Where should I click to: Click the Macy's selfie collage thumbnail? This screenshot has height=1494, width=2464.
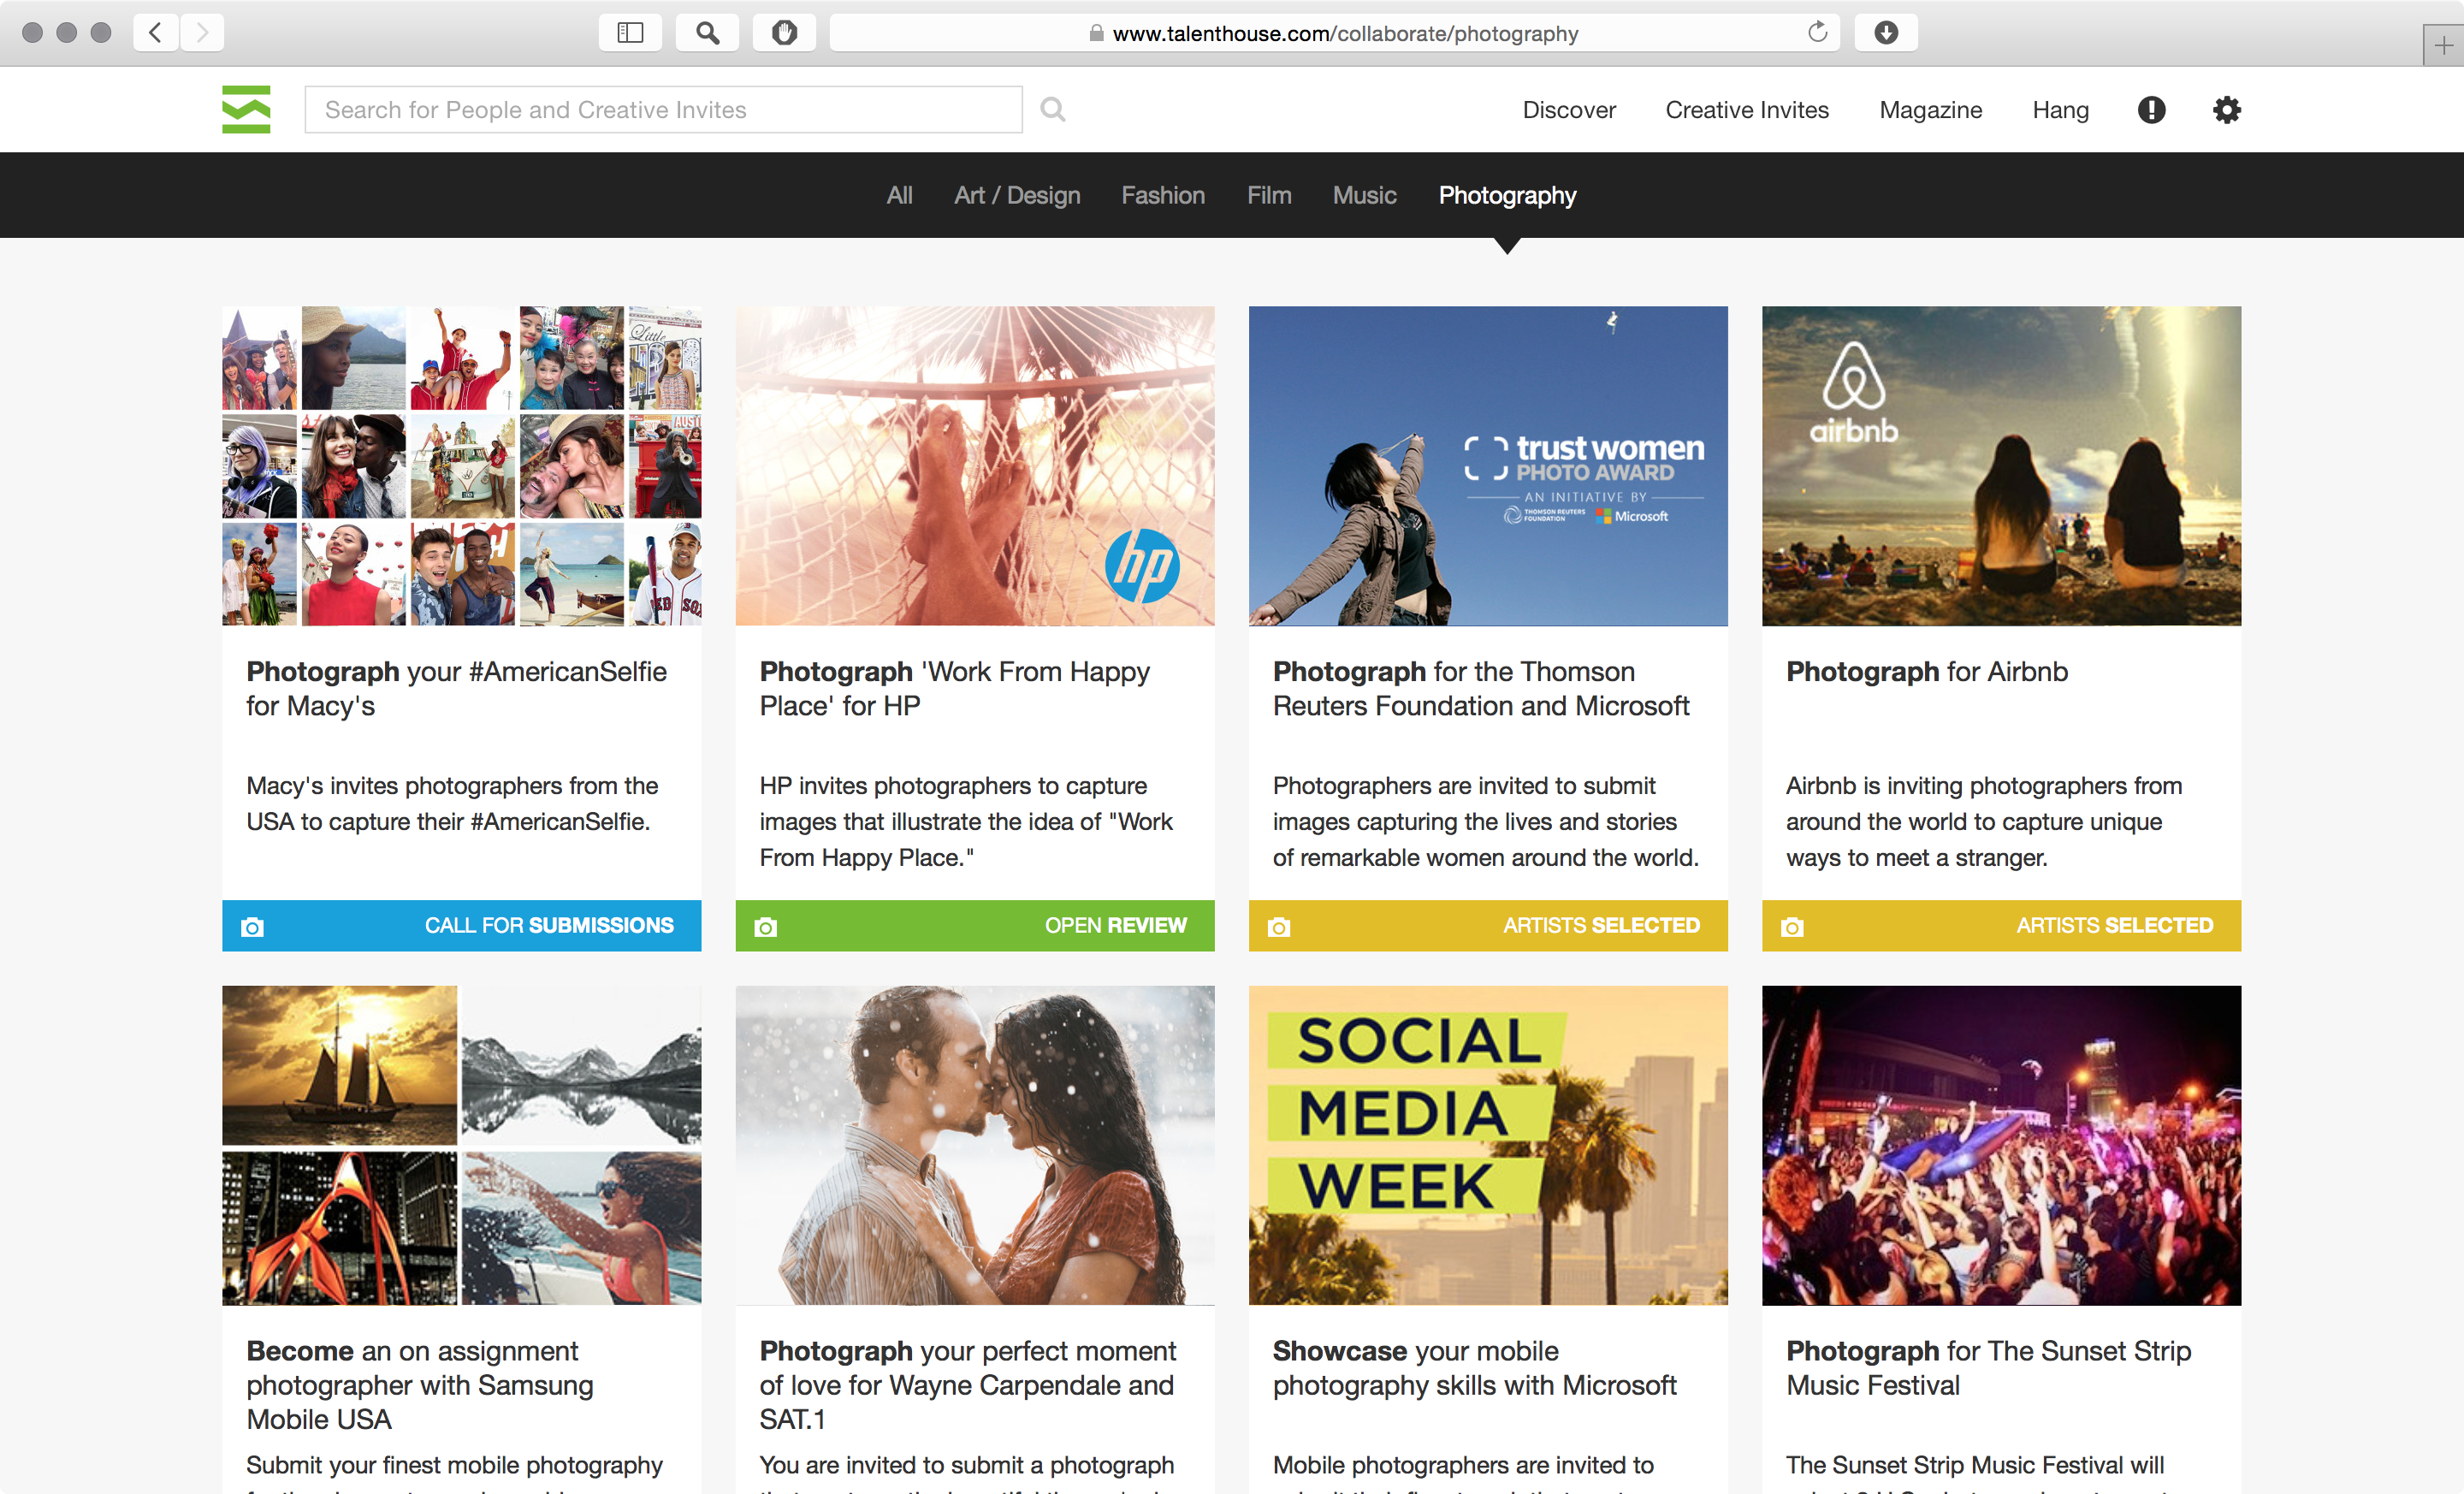(x=461, y=466)
